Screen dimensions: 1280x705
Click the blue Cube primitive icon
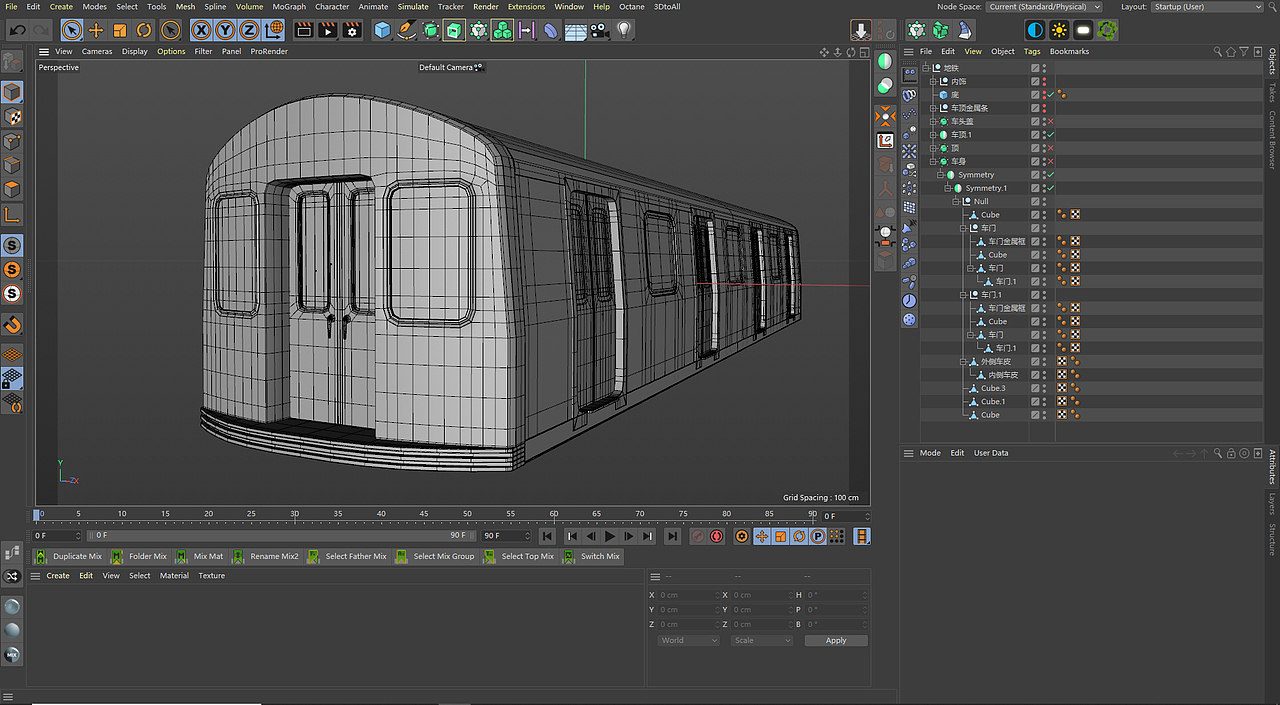(382, 30)
